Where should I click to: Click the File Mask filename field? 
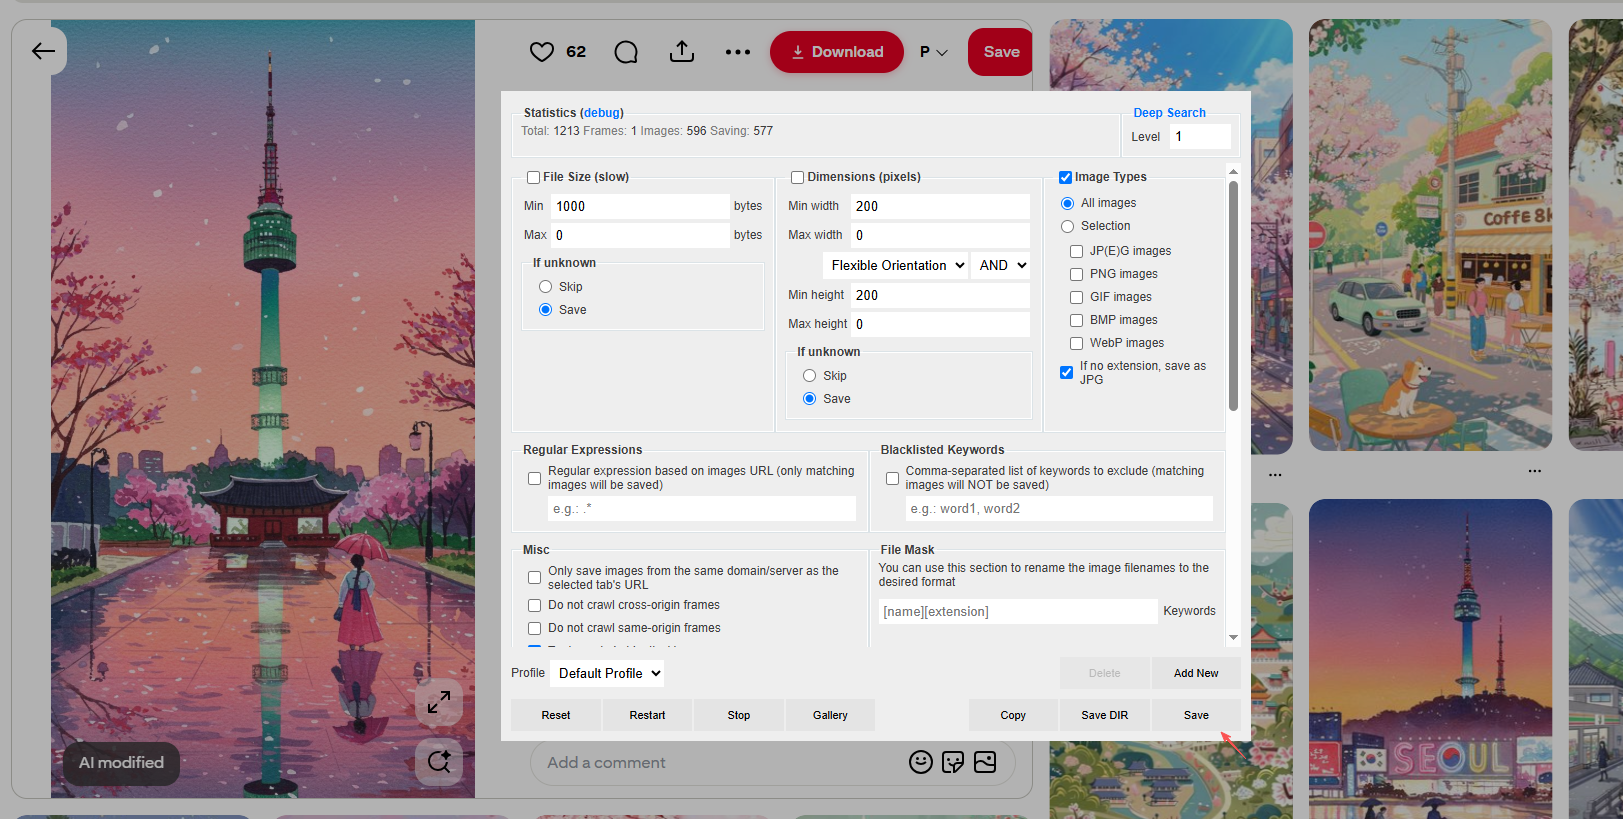(1018, 611)
